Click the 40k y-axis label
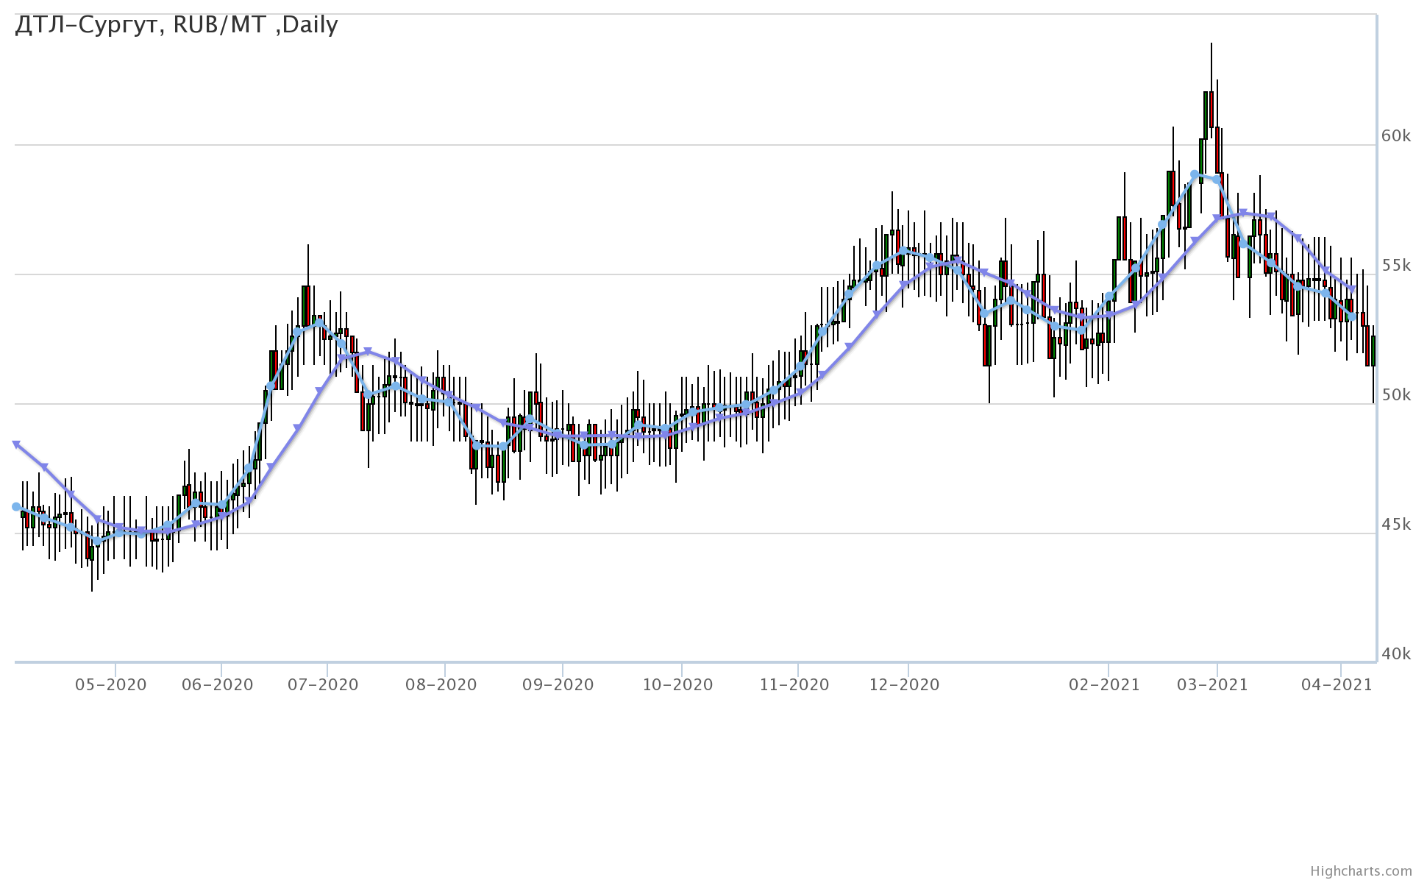Image resolution: width=1427 pixels, height=883 pixels. click(x=1395, y=654)
